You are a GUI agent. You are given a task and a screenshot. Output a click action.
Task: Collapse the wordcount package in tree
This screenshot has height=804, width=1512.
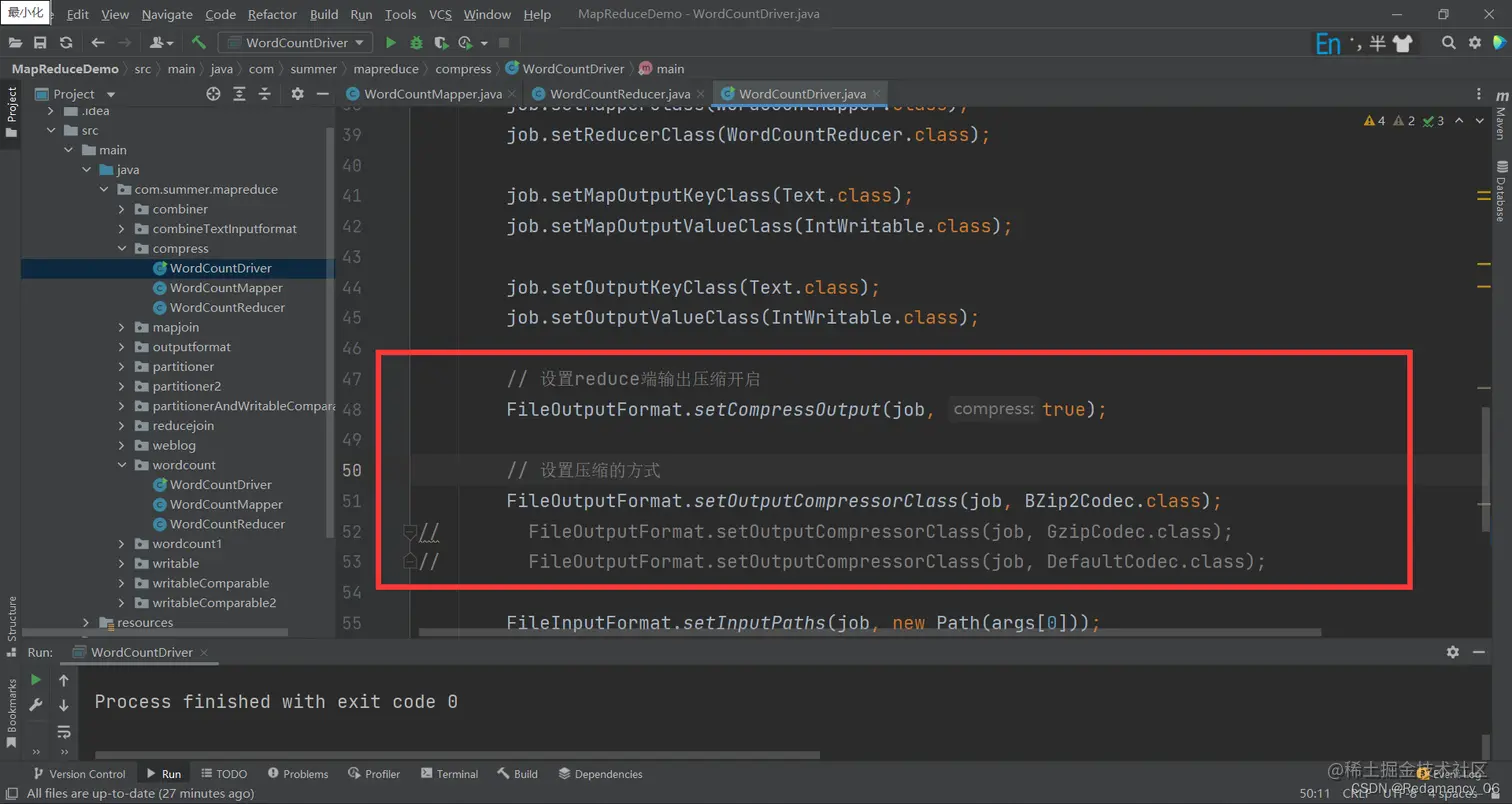click(122, 465)
